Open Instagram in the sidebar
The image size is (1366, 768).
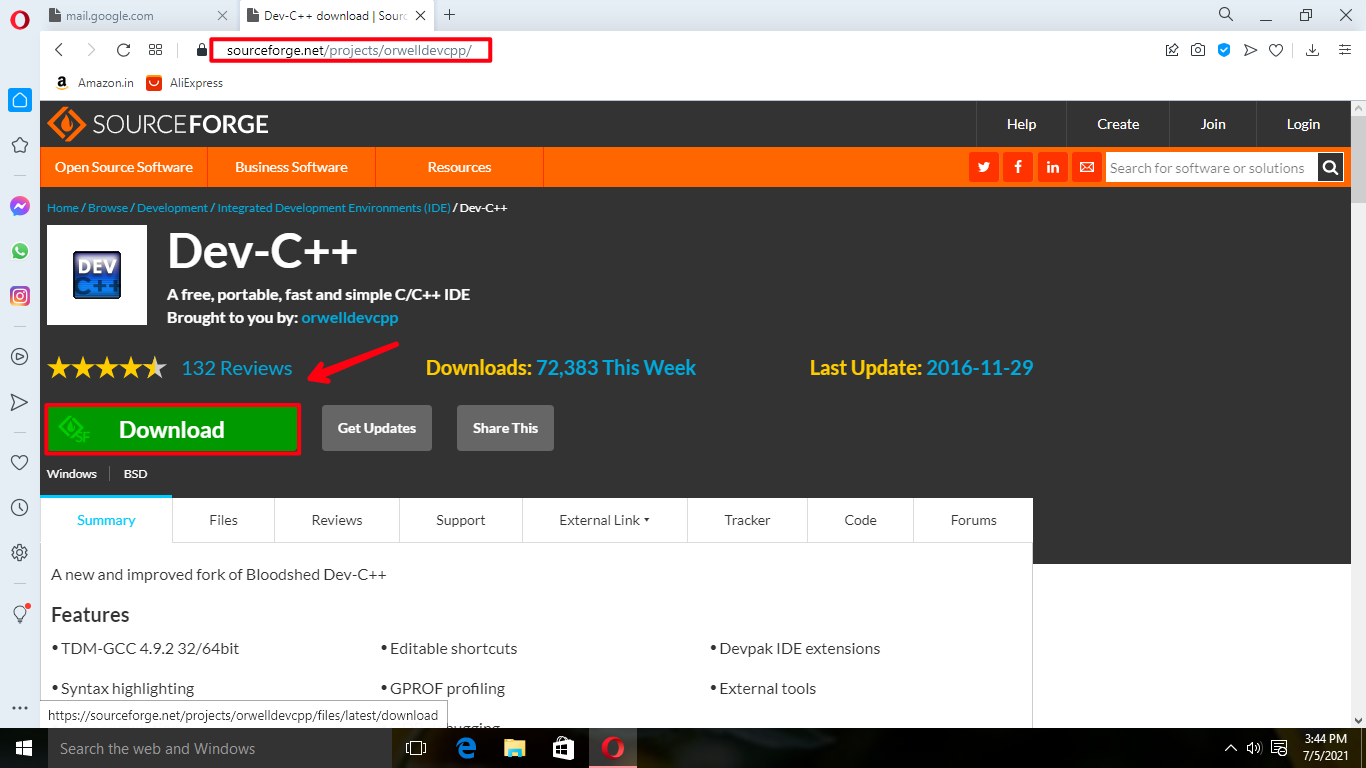coord(20,296)
